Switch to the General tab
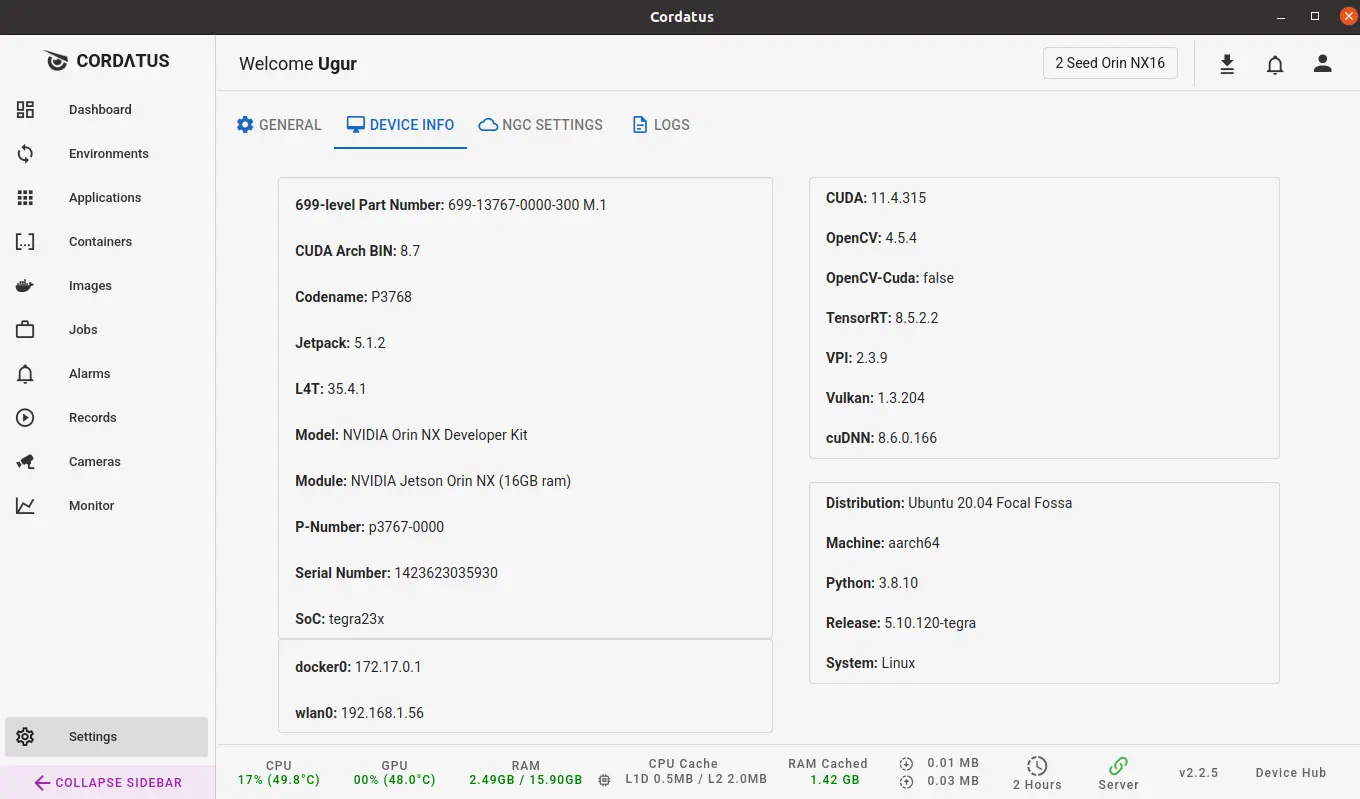This screenshot has width=1360, height=799. tap(279, 125)
